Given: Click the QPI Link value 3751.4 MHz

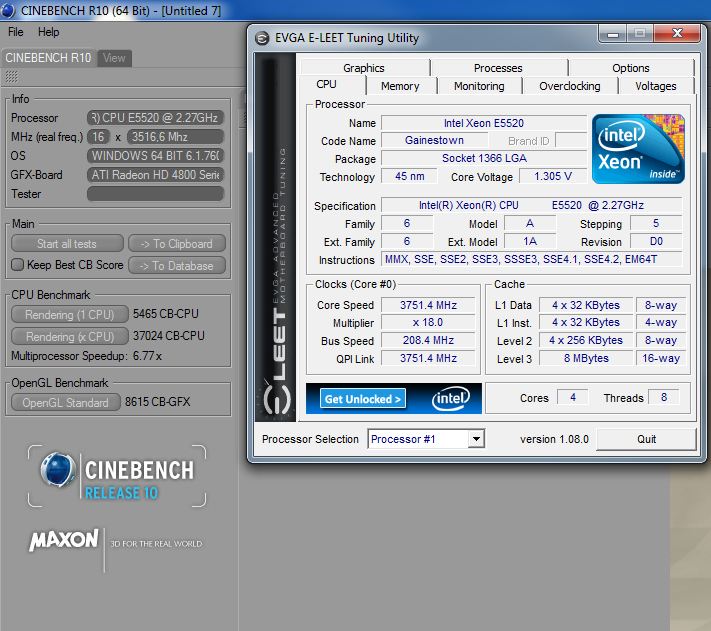Looking at the screenshot, I should tap(428, 358).
